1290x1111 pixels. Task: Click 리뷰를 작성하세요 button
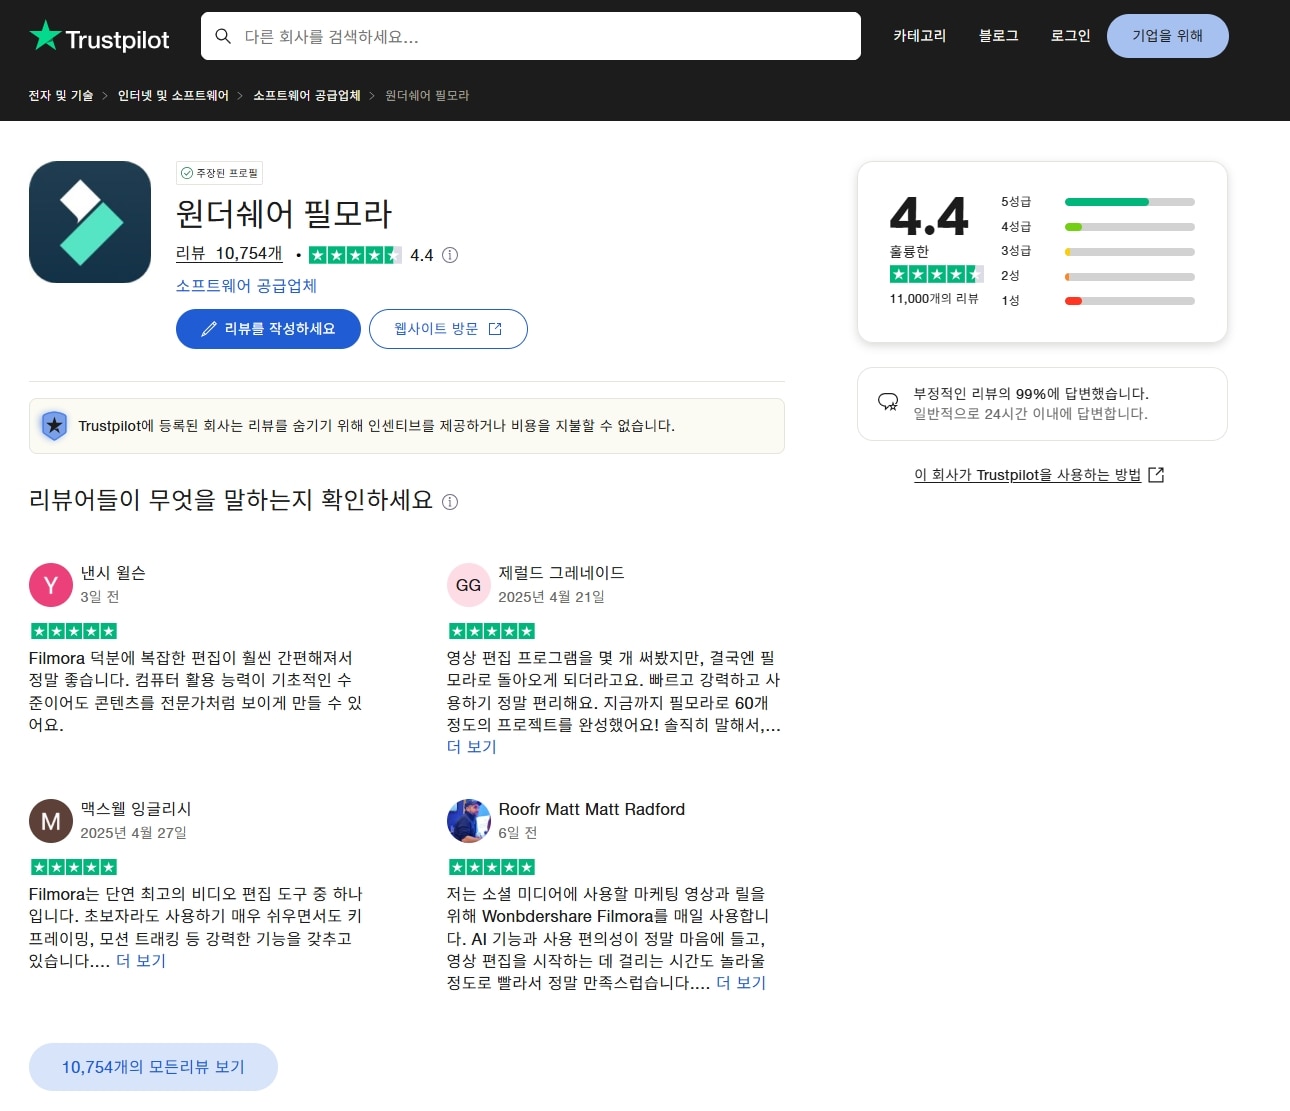[268, 329]
